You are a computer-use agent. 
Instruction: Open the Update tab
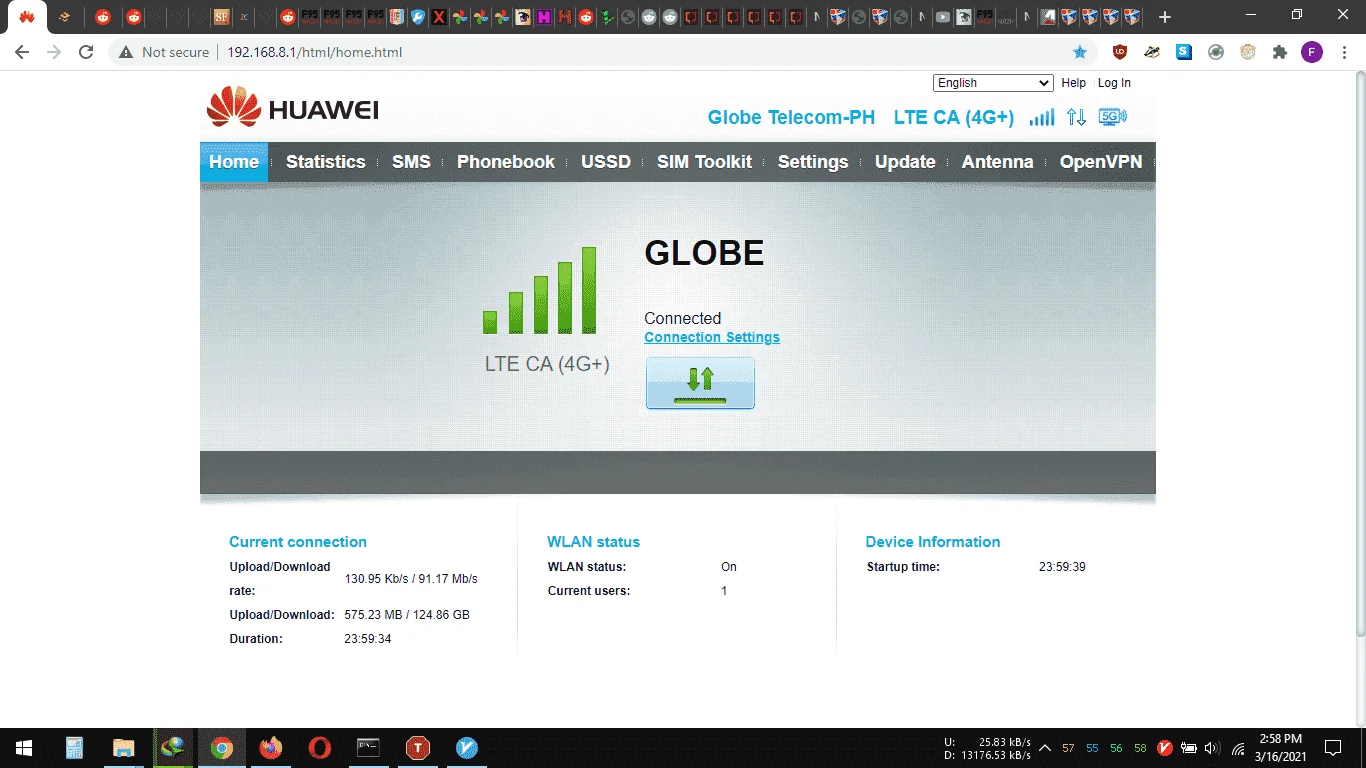click(x=905, y=162)
